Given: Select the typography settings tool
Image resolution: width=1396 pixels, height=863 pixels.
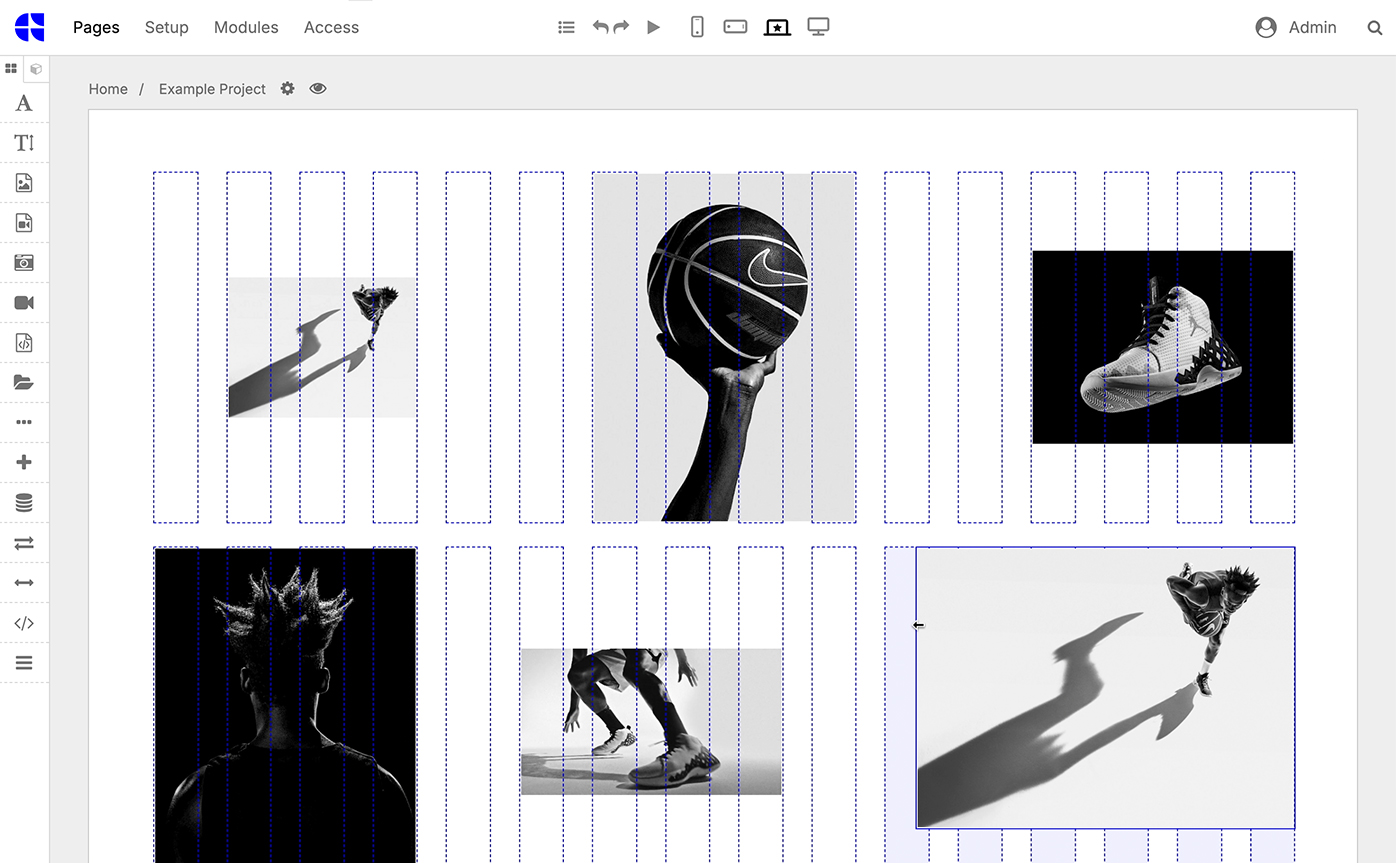Looking at the screenshot, I should pos(24,143).
